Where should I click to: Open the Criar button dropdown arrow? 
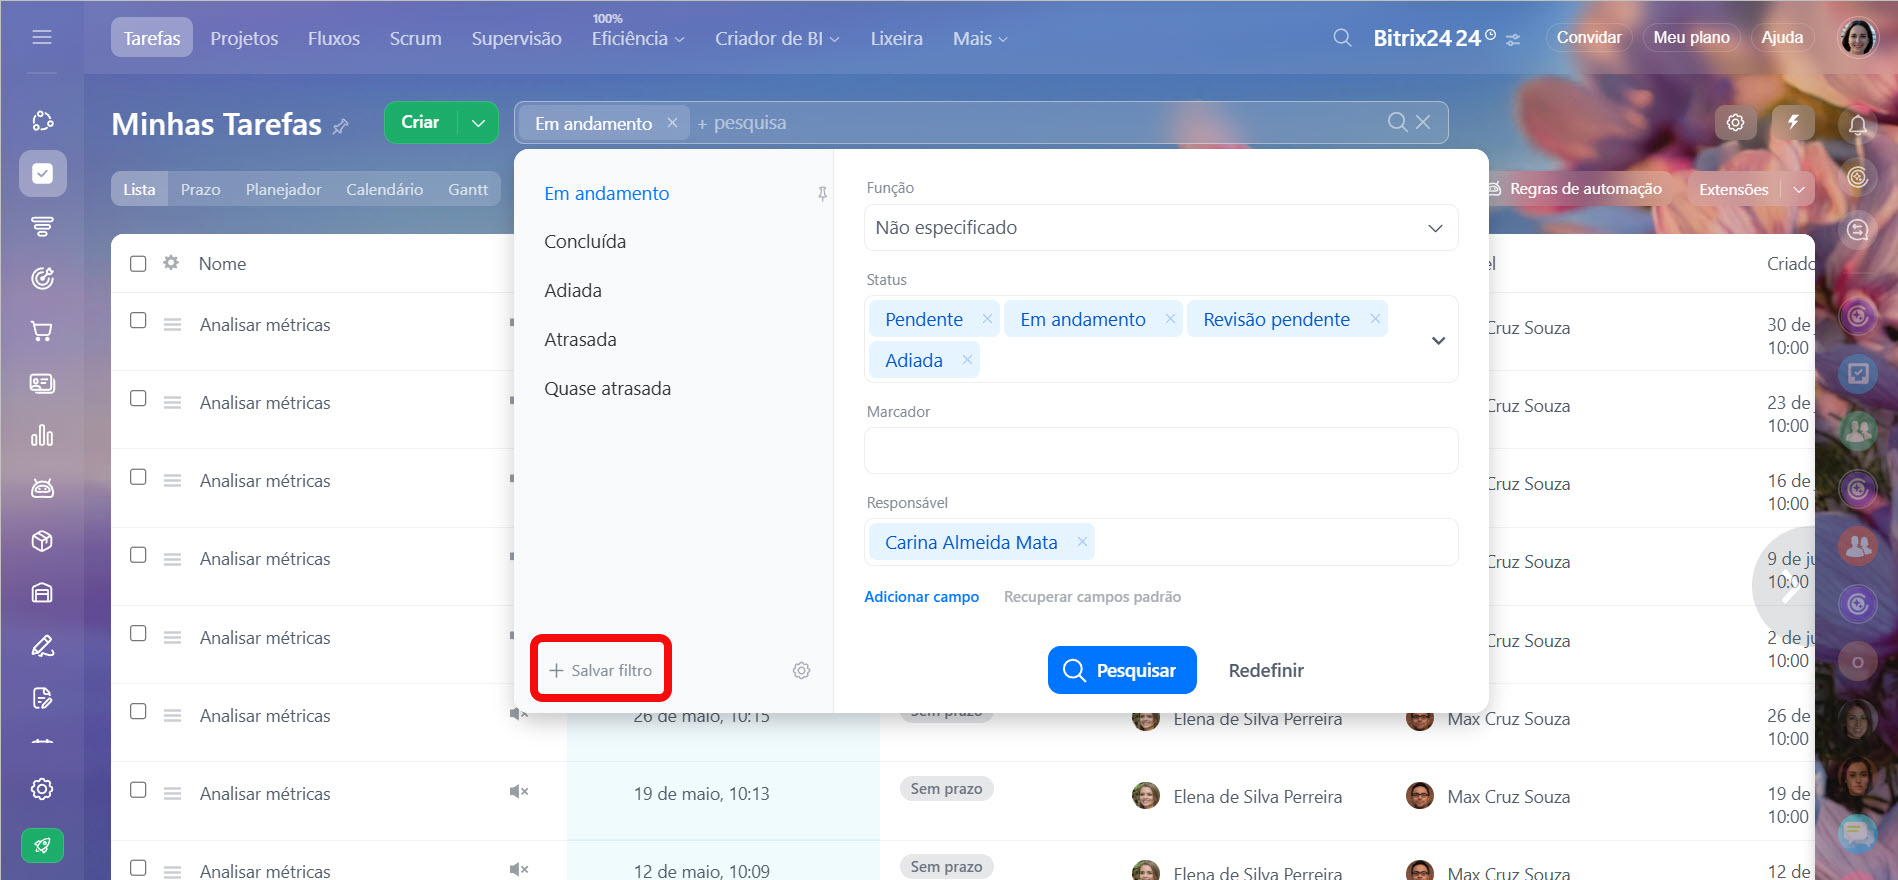coord(478,122)
